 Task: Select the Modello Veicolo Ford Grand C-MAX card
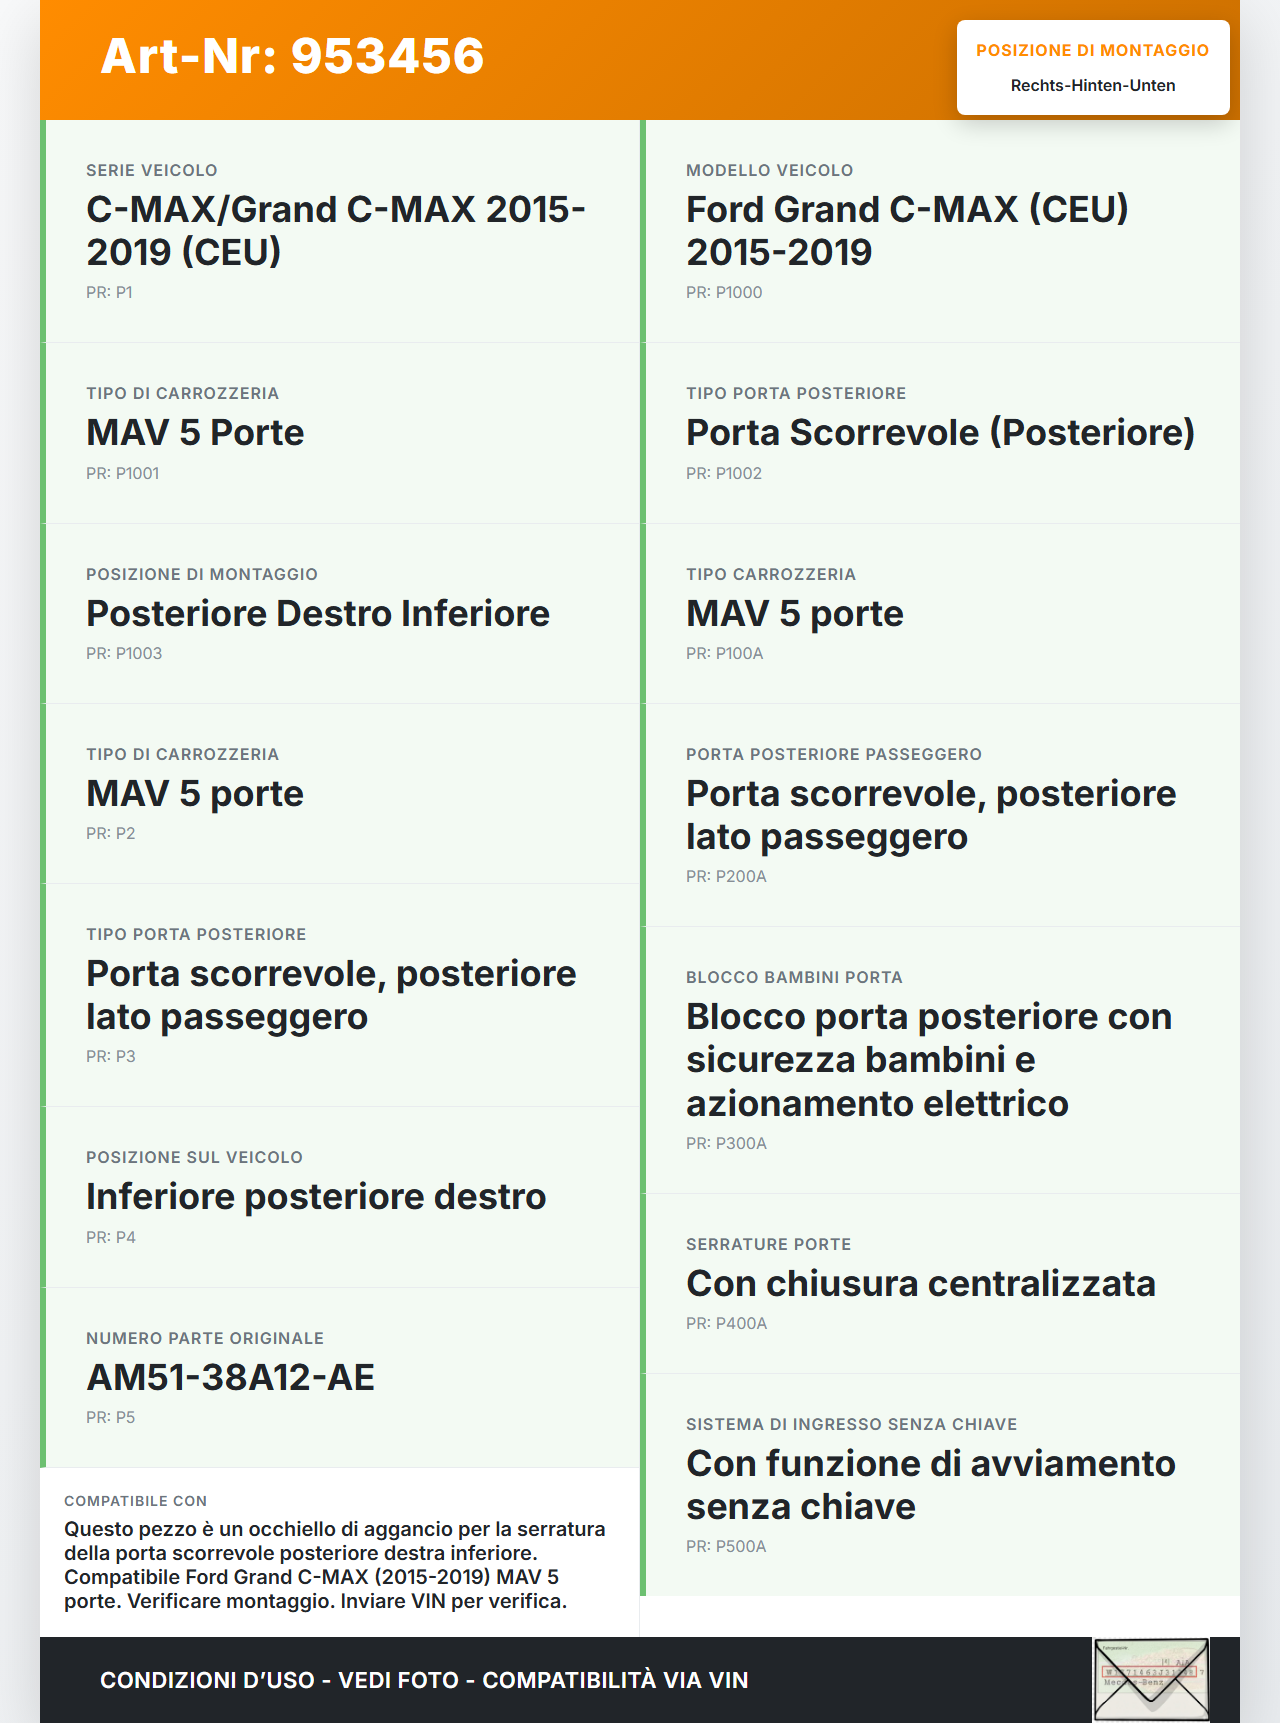[940, 231]
